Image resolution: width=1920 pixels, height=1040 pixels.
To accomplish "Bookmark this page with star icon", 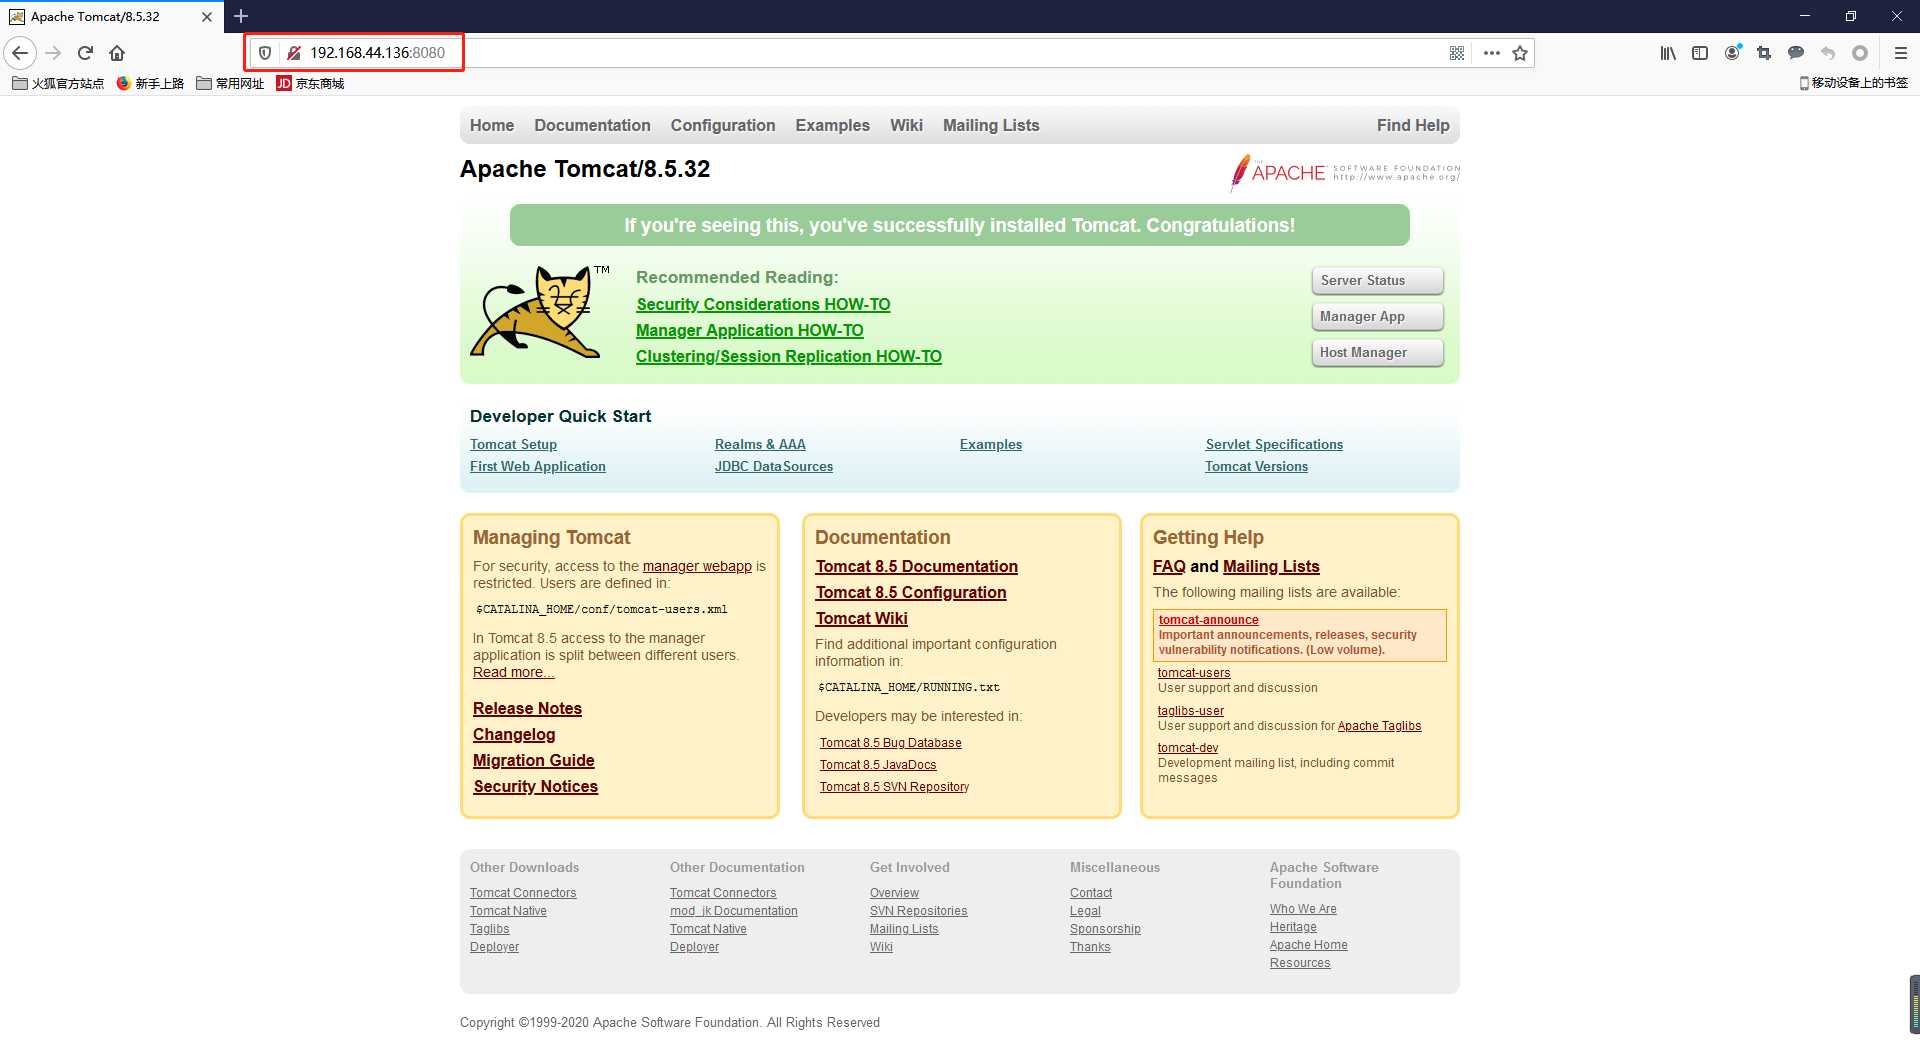I will click(1520, 53).
